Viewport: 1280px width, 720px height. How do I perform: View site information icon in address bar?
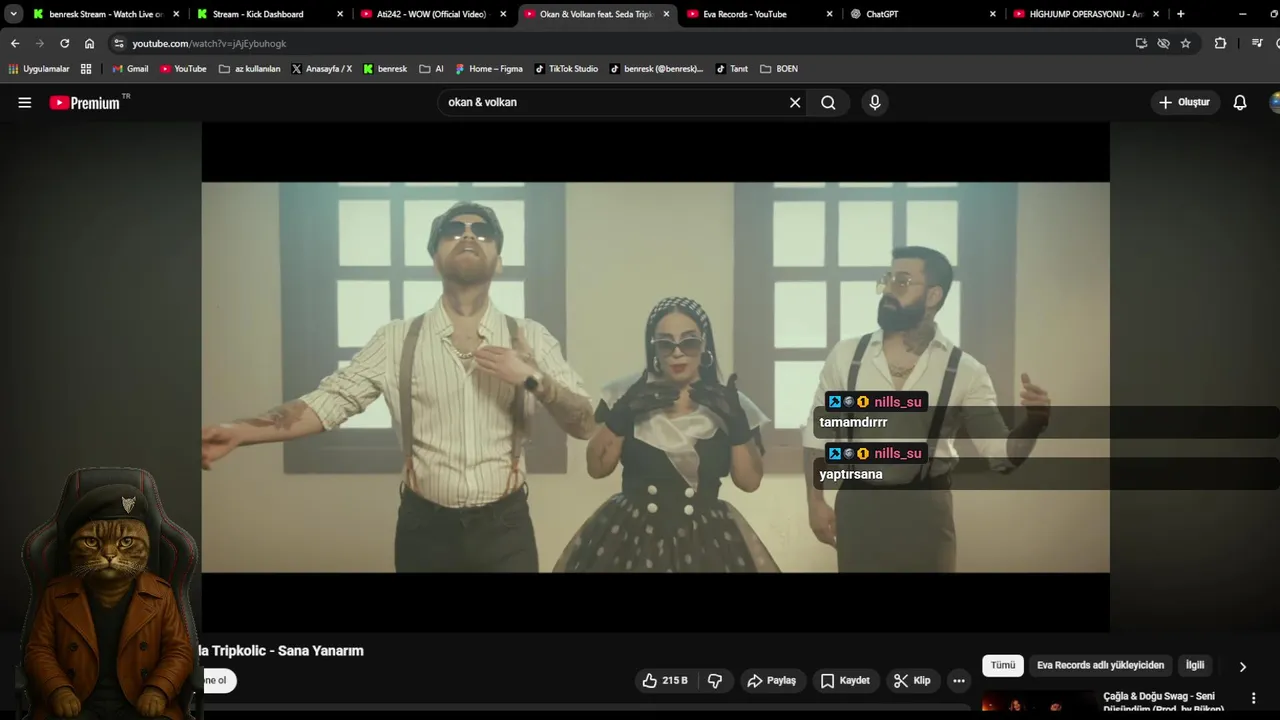[119, 43]
